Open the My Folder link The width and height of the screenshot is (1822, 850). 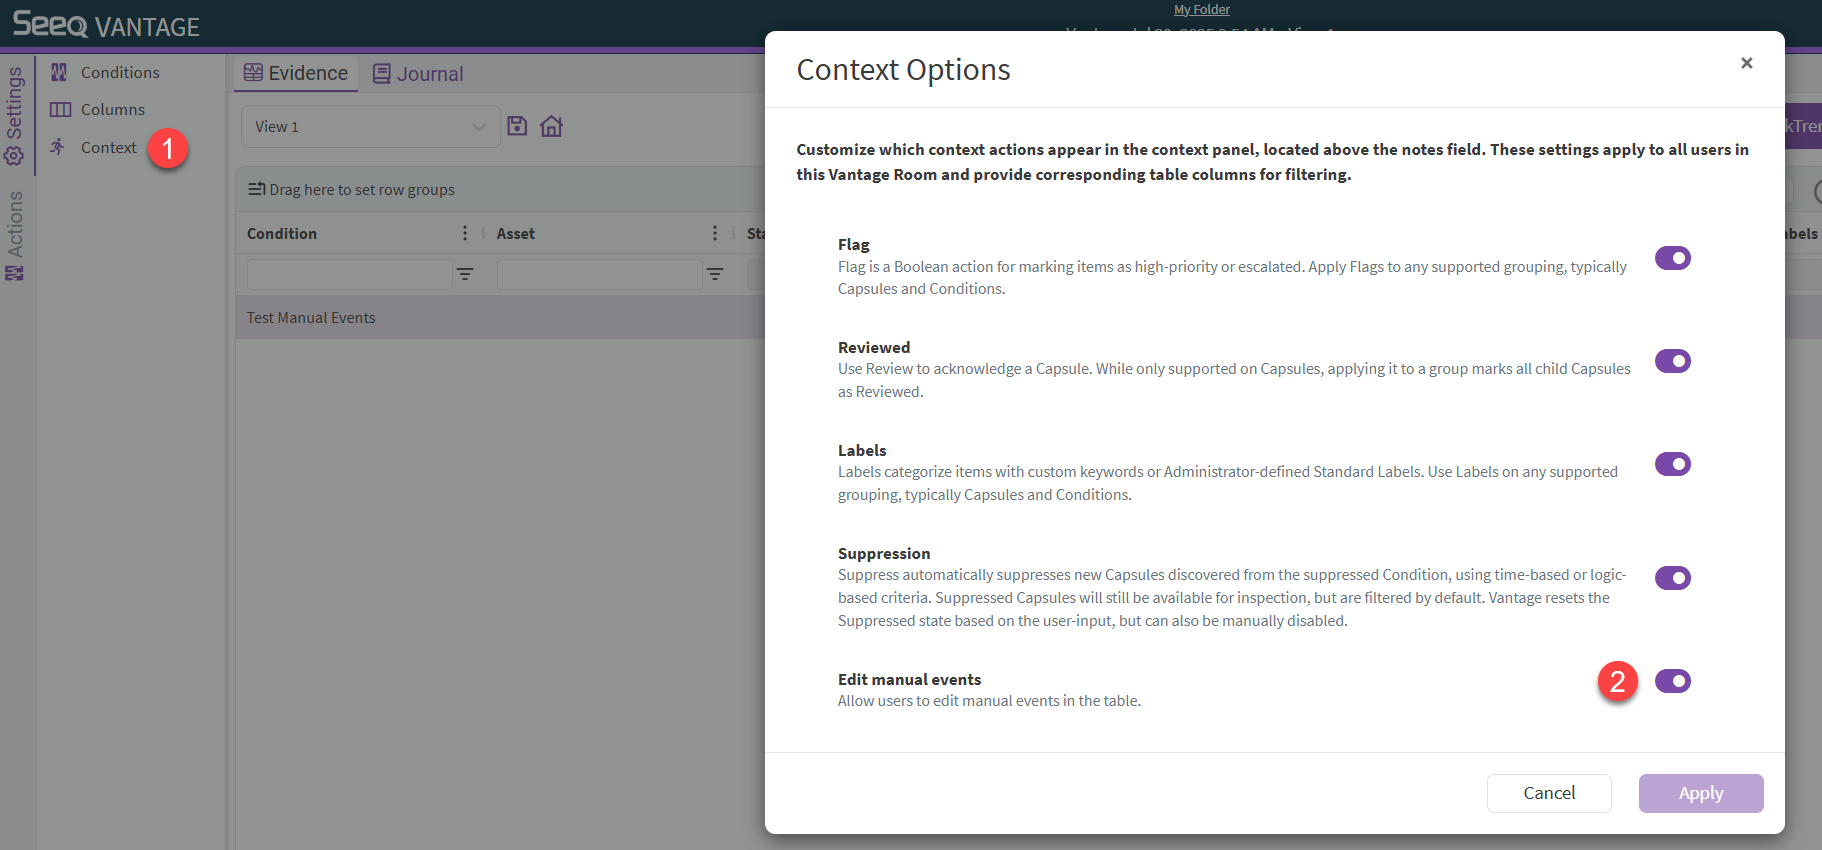click(1202, 10)
